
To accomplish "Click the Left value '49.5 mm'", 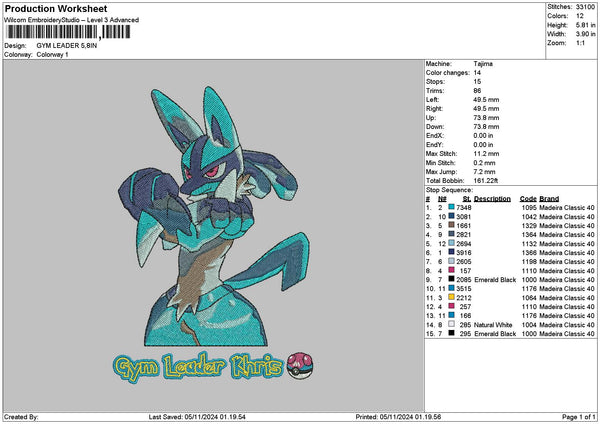I will (x=486, y=99).
